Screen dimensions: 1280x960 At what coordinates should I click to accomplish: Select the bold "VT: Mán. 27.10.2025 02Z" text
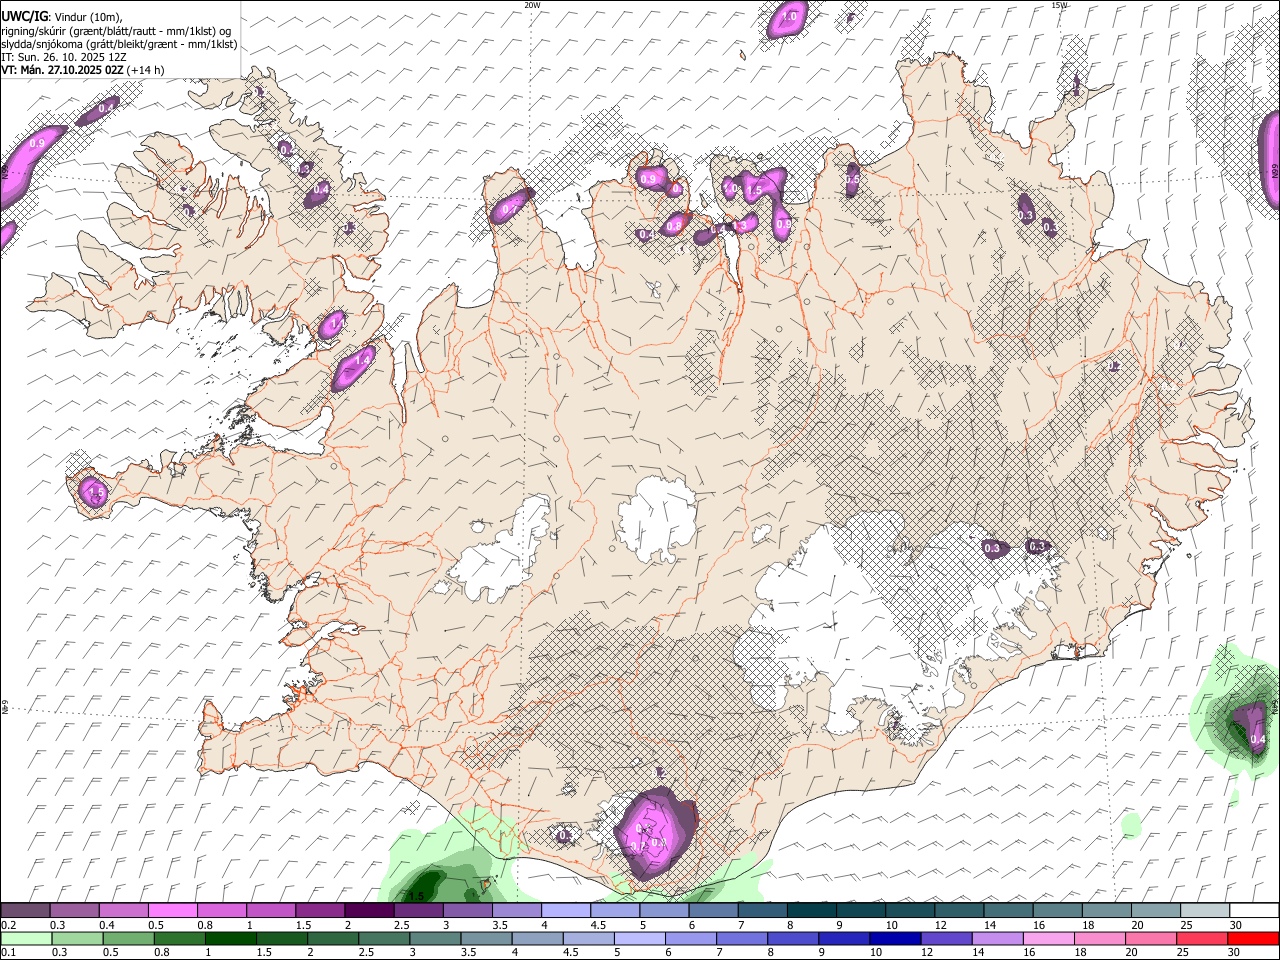click(x=62, y=70)
